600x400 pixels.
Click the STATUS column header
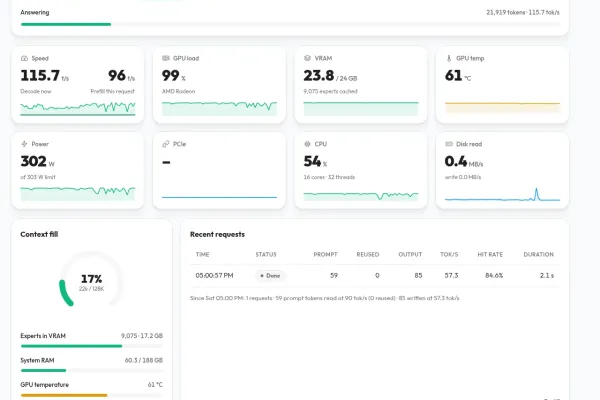[x=266, y=255]
